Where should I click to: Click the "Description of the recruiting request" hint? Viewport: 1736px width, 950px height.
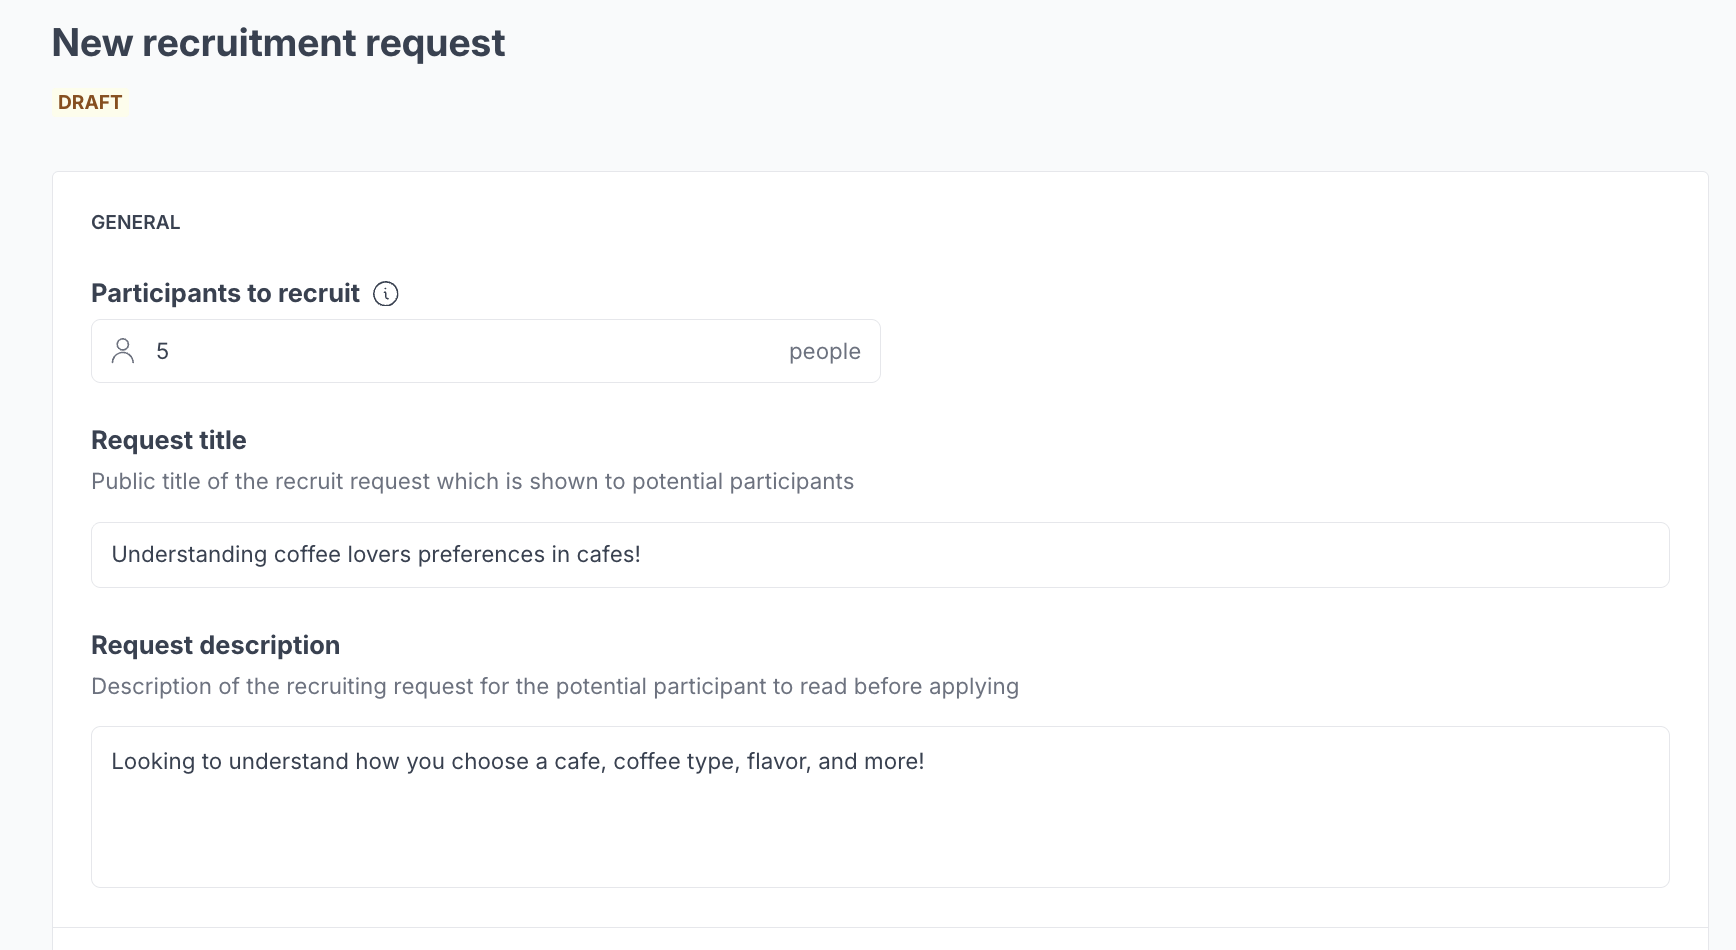coord(555,687)
